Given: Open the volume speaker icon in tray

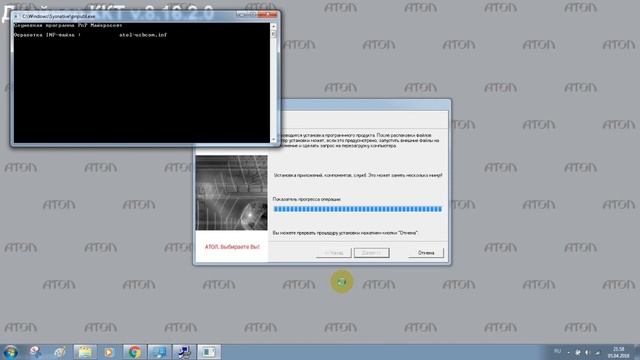Looking at the screenshot, I should point(588,352).
